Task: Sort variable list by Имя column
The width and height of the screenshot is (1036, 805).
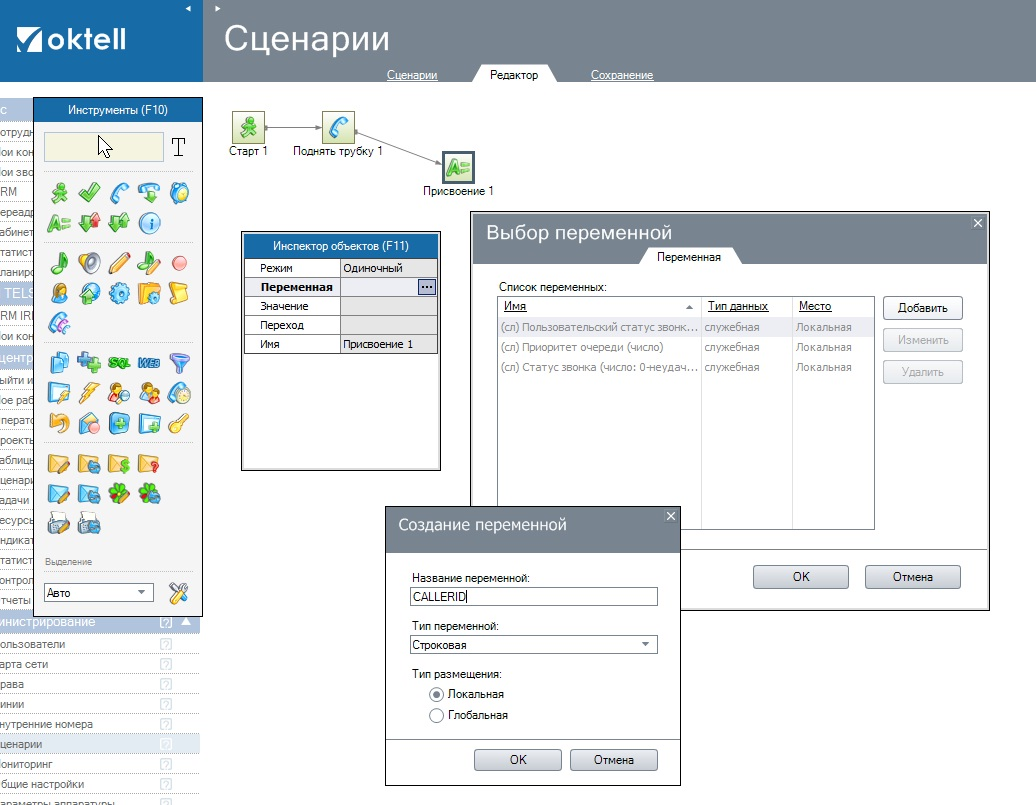Action: (x=597, y=306)
